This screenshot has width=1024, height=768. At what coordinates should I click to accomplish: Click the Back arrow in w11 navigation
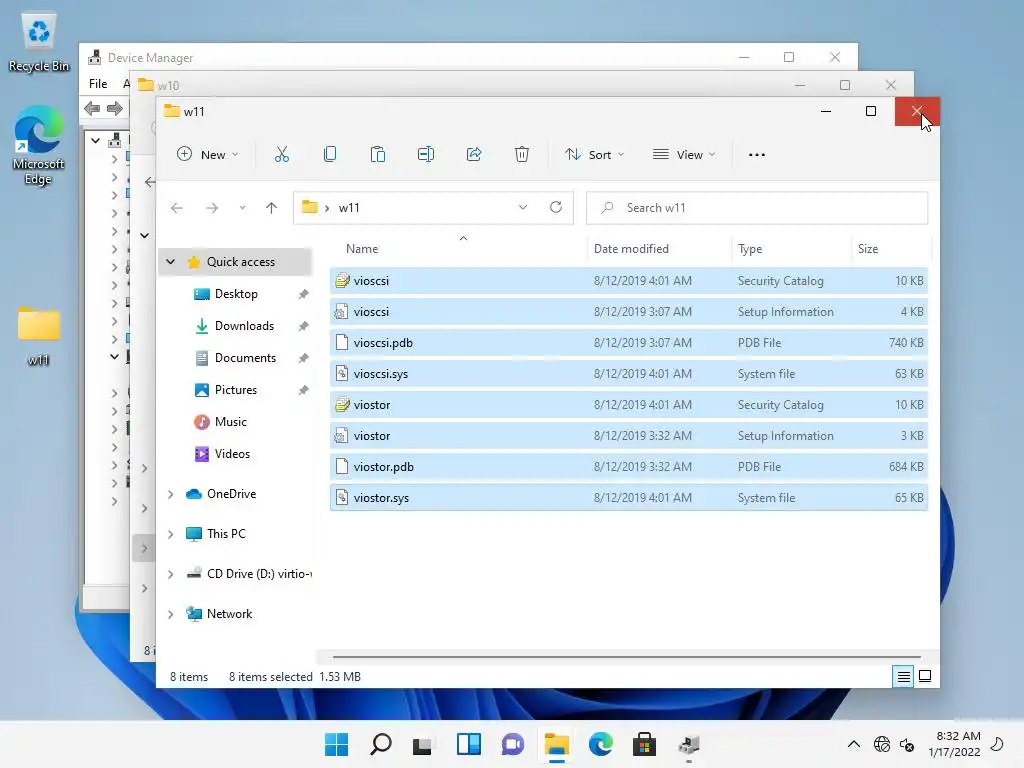(x=176, y=208)
